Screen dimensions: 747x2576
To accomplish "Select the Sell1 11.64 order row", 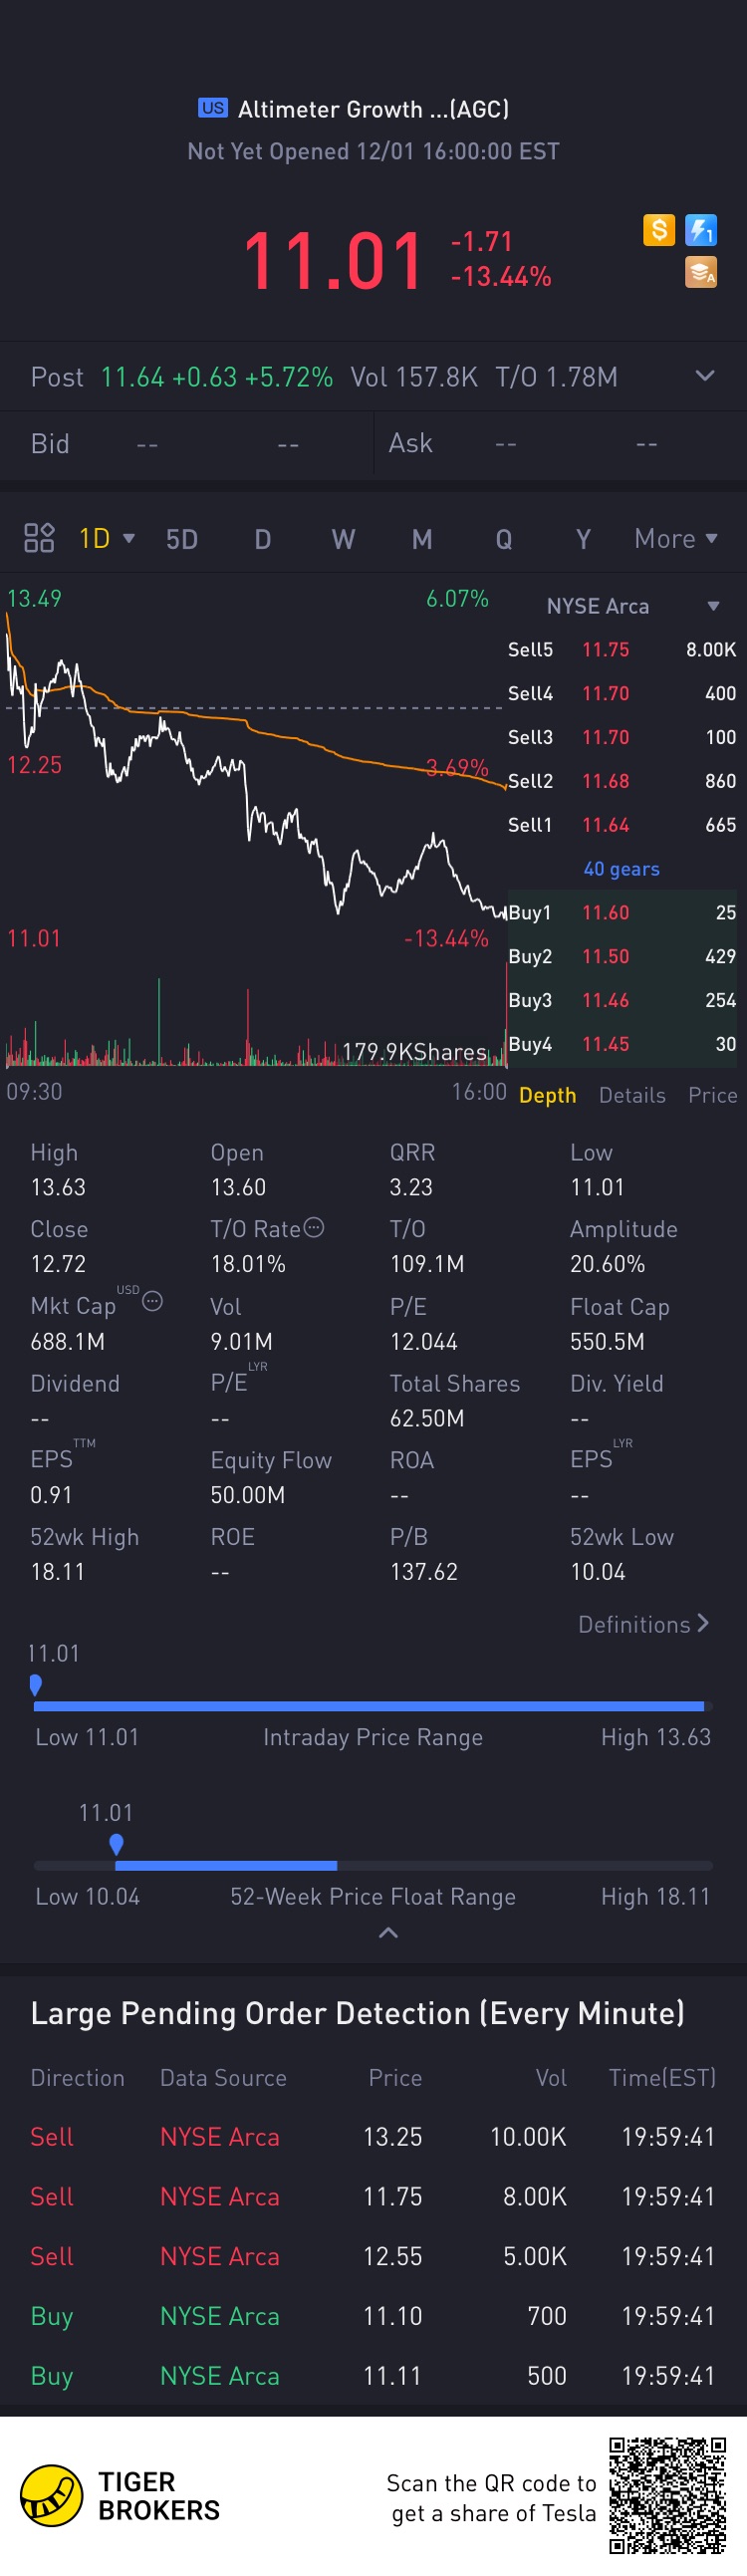I will click(x=622, y=825).
